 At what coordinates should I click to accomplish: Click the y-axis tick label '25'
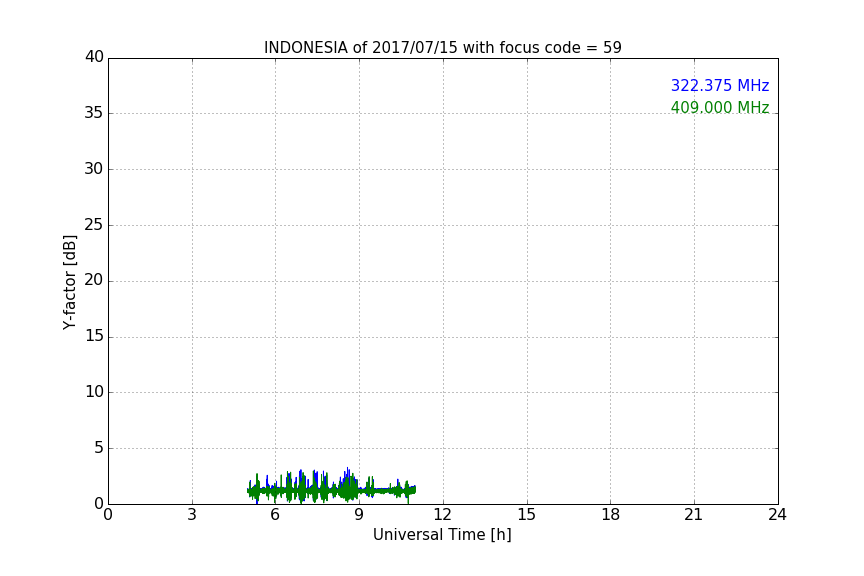click(94, 224)
